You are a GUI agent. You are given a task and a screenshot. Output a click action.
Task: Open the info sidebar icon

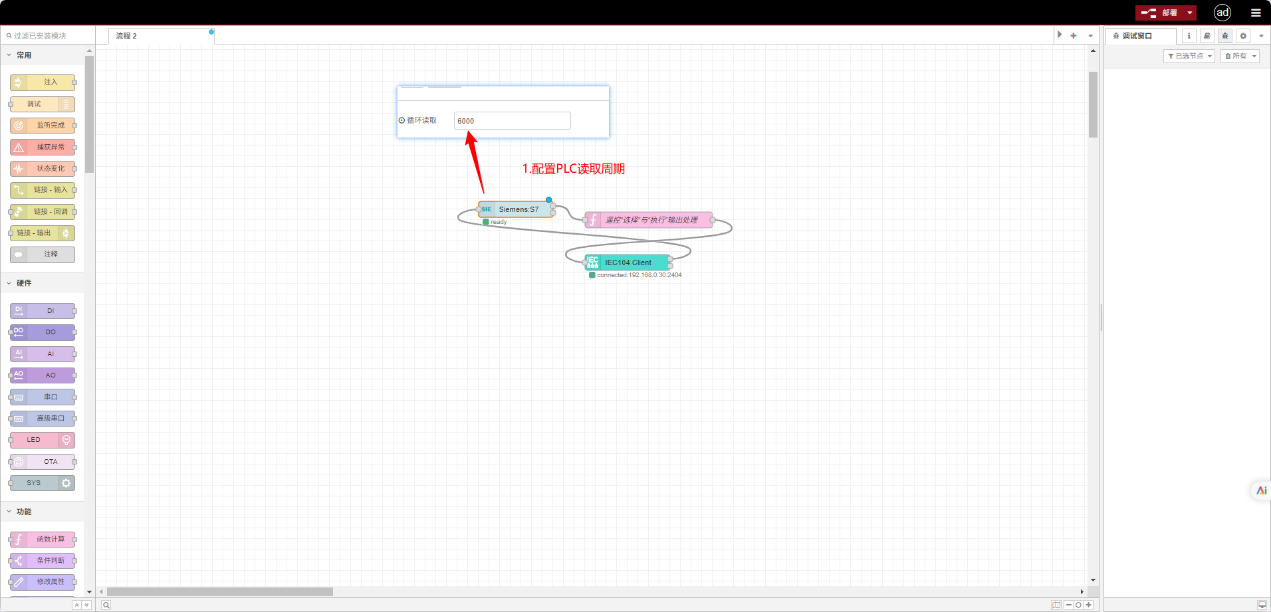click(x=1189, y=36)
